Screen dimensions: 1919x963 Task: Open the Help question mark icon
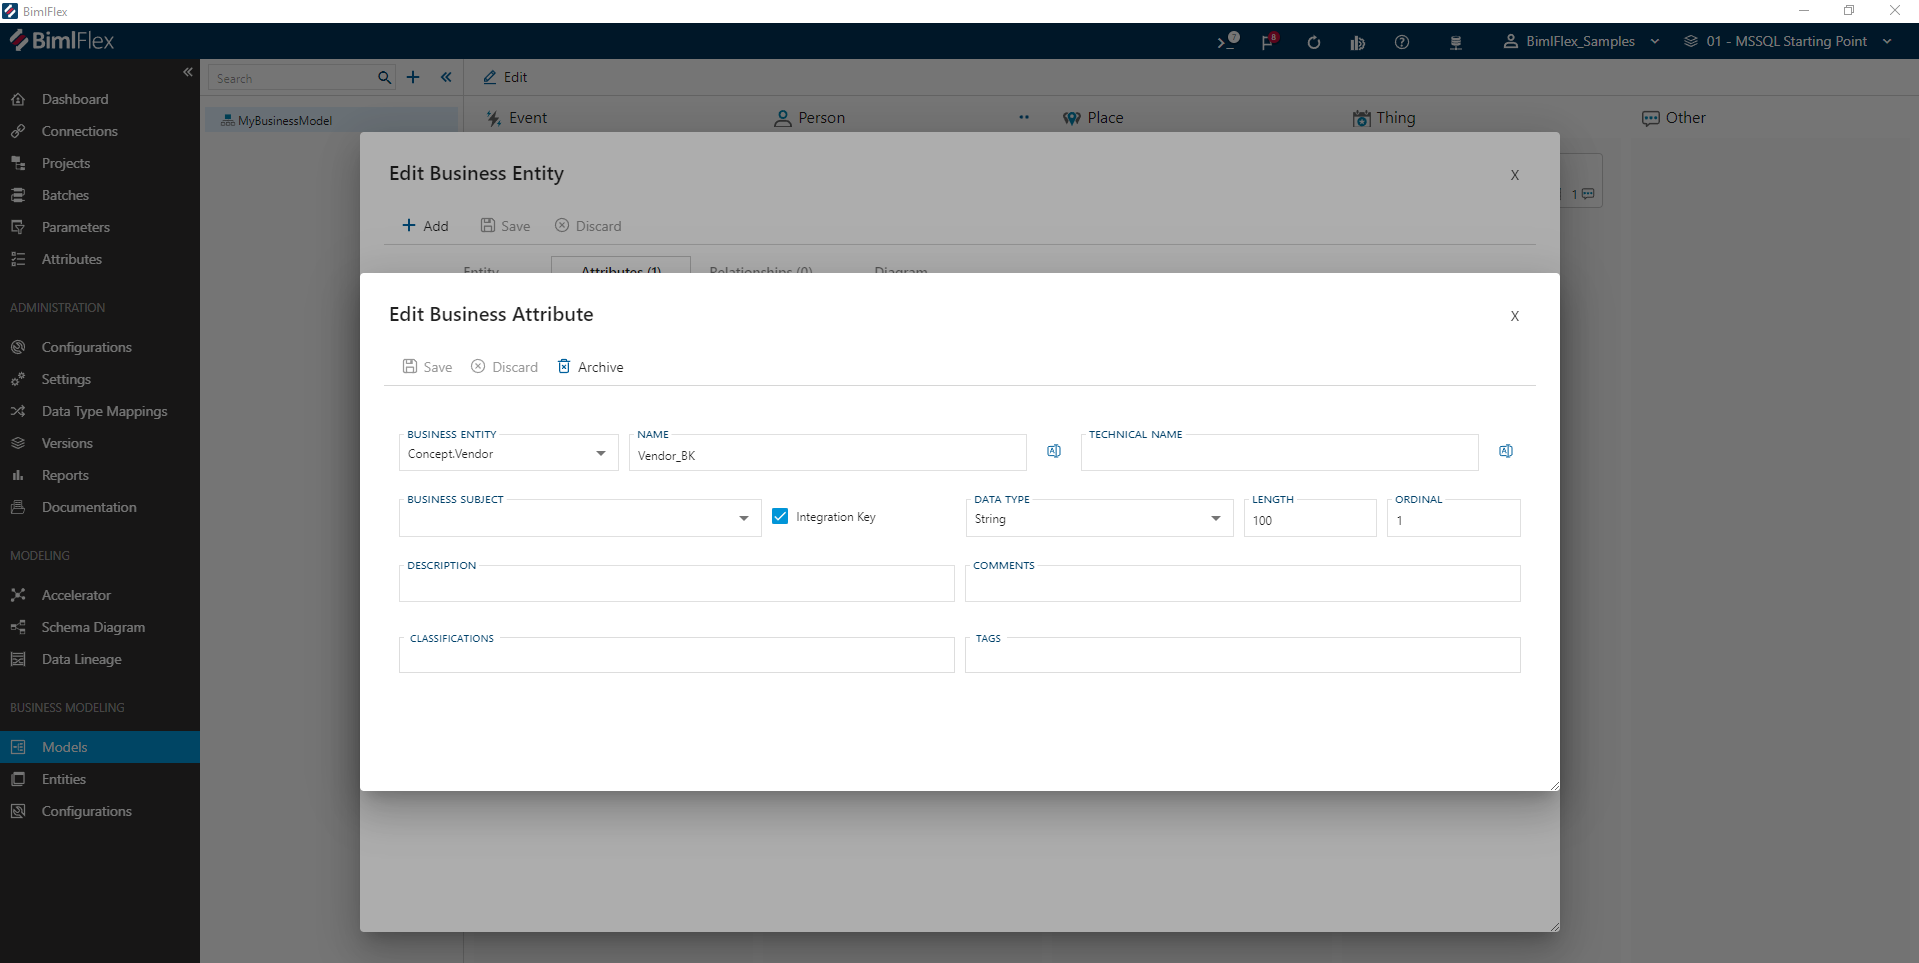pyautogui.click(x=1401, y=42)
